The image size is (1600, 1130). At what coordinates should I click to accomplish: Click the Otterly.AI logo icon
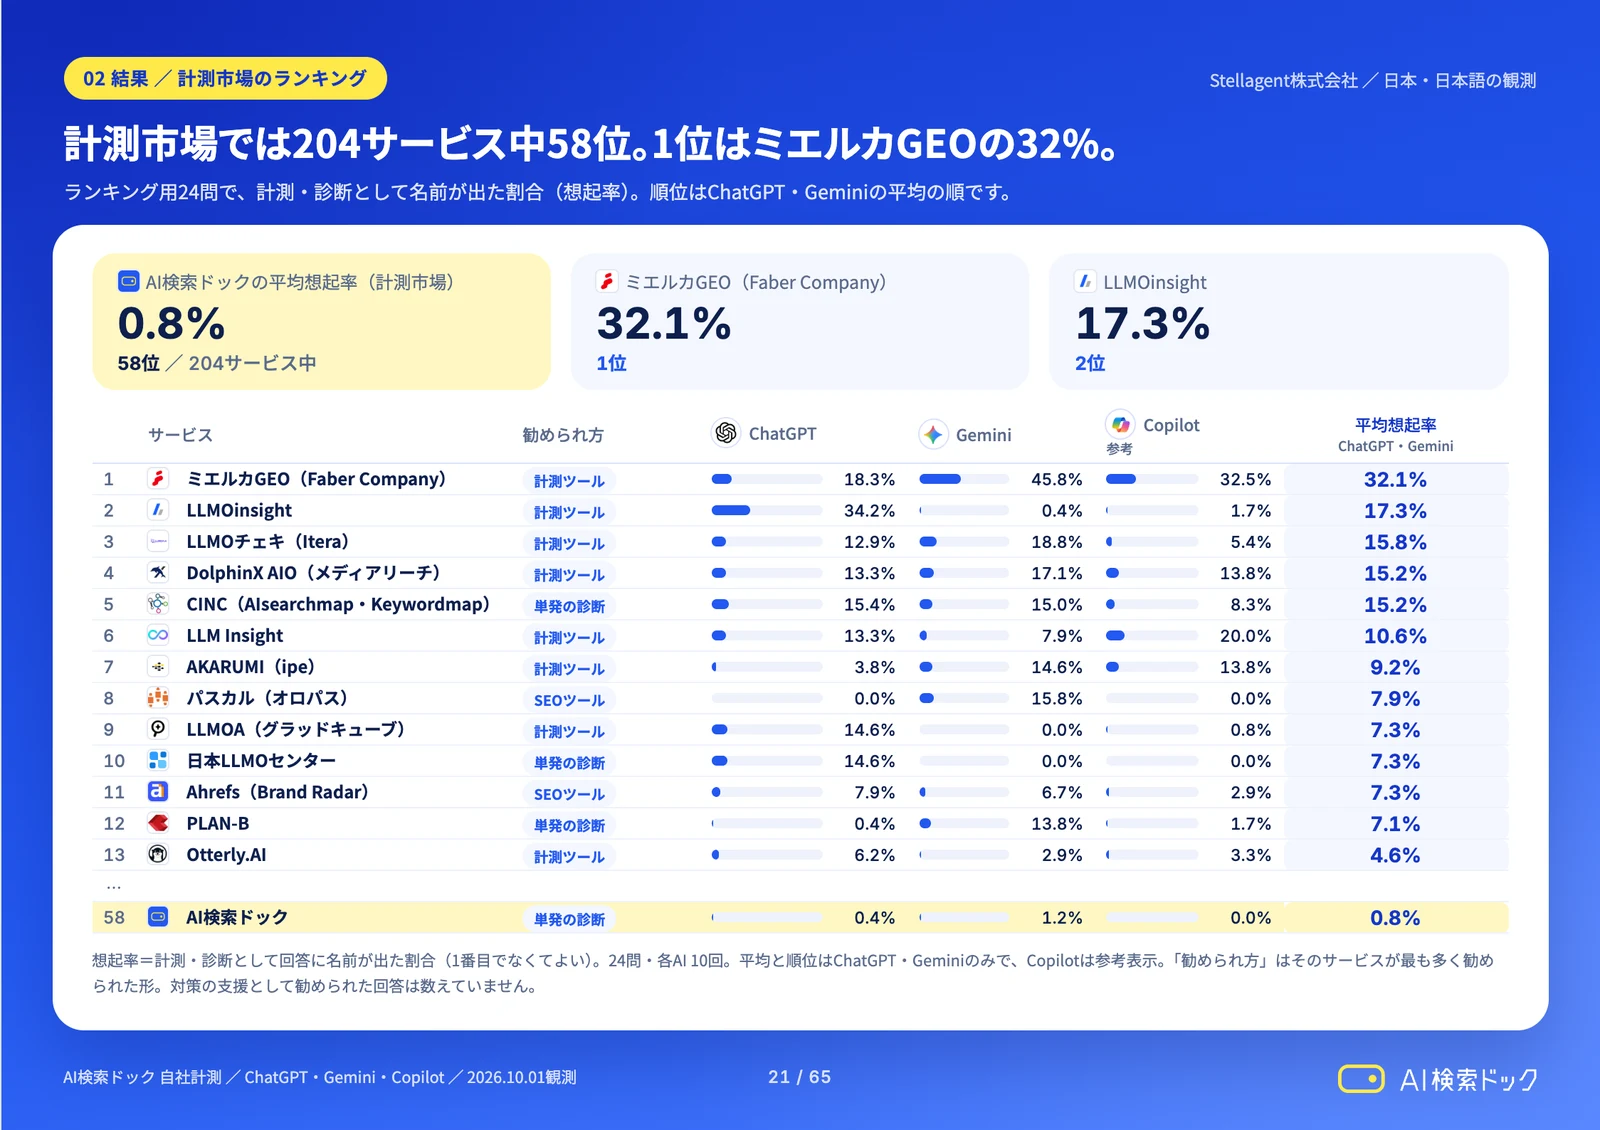tap(158, 855)
